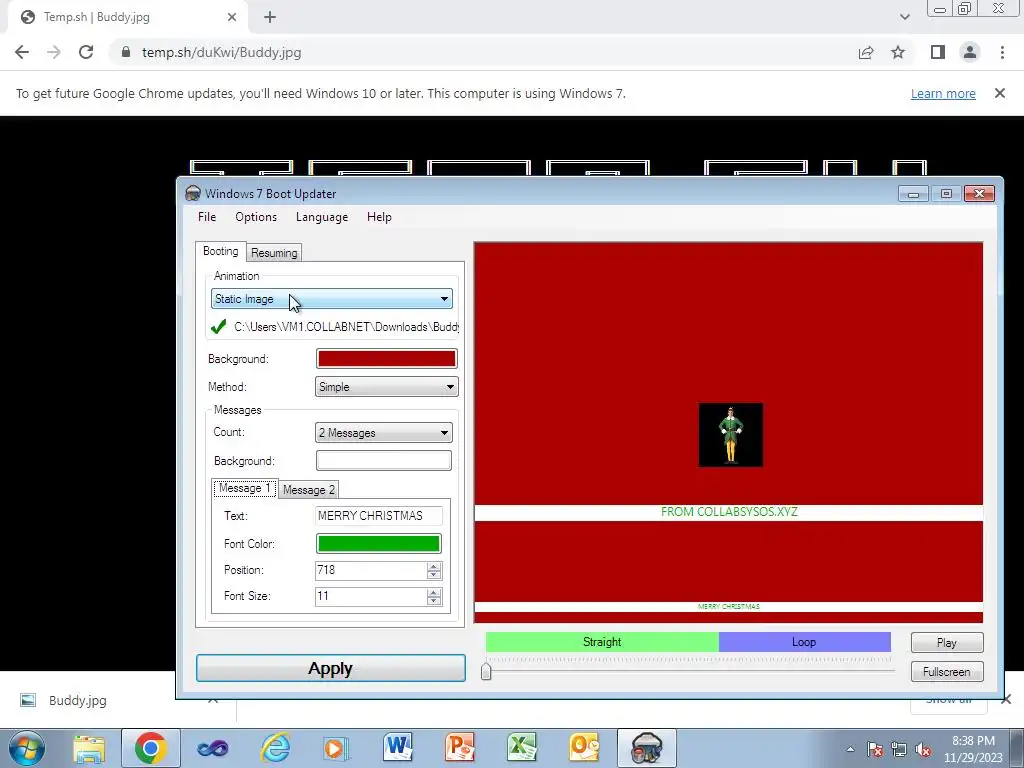Increase the Font Size with up arrow

coord(434,592)
